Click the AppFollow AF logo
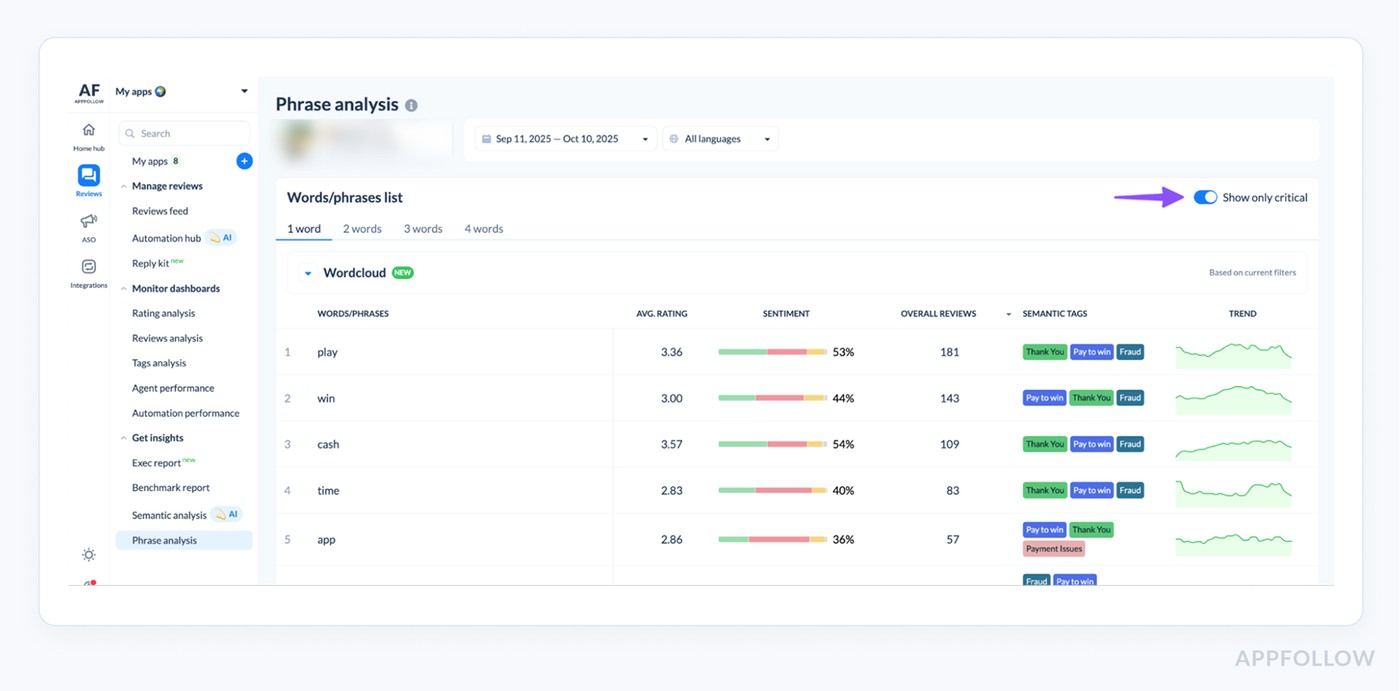 89,91
